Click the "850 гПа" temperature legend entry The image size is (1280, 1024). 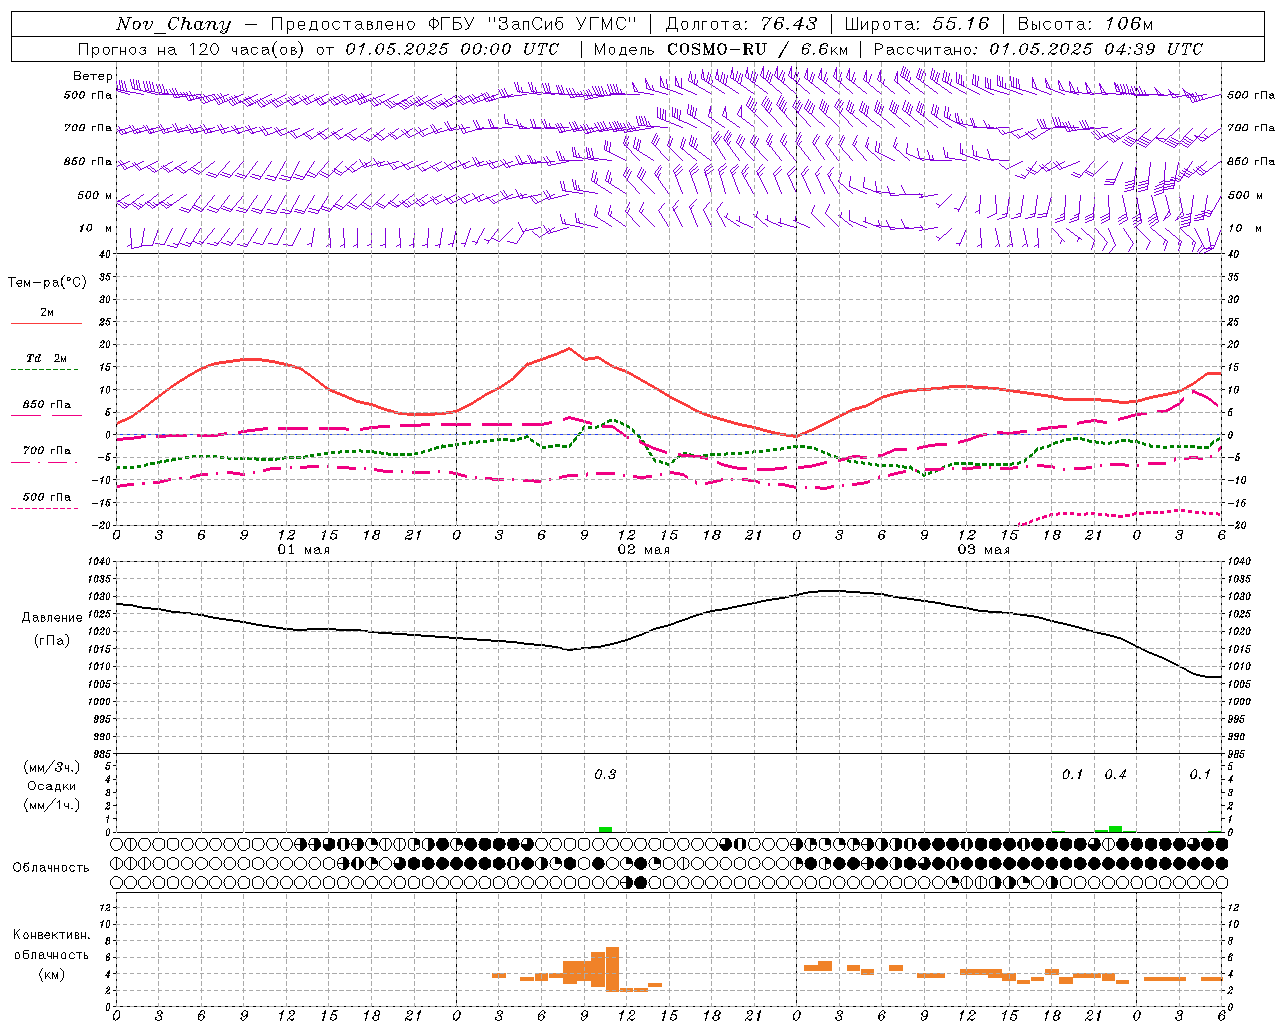coord(47,404)
